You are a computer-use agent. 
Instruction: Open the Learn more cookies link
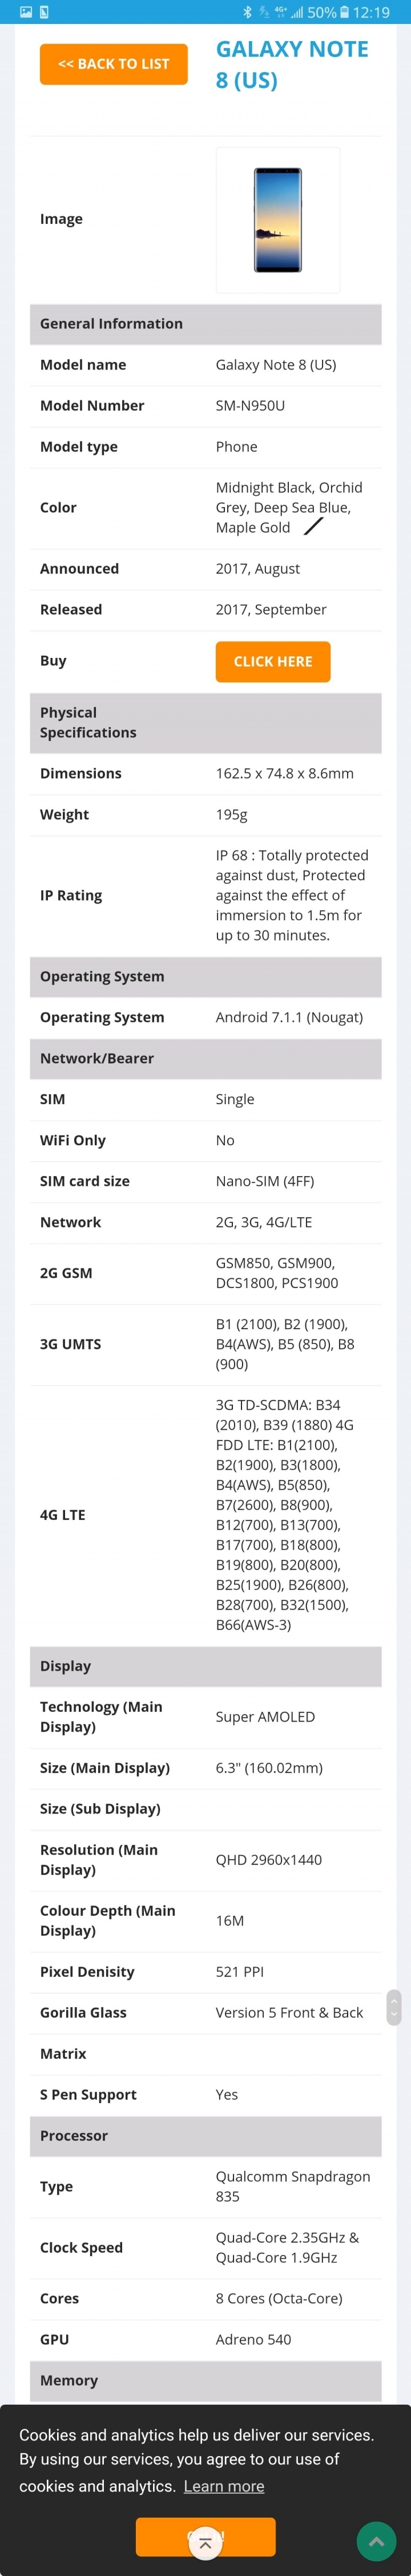click(x=224, y=2486)
